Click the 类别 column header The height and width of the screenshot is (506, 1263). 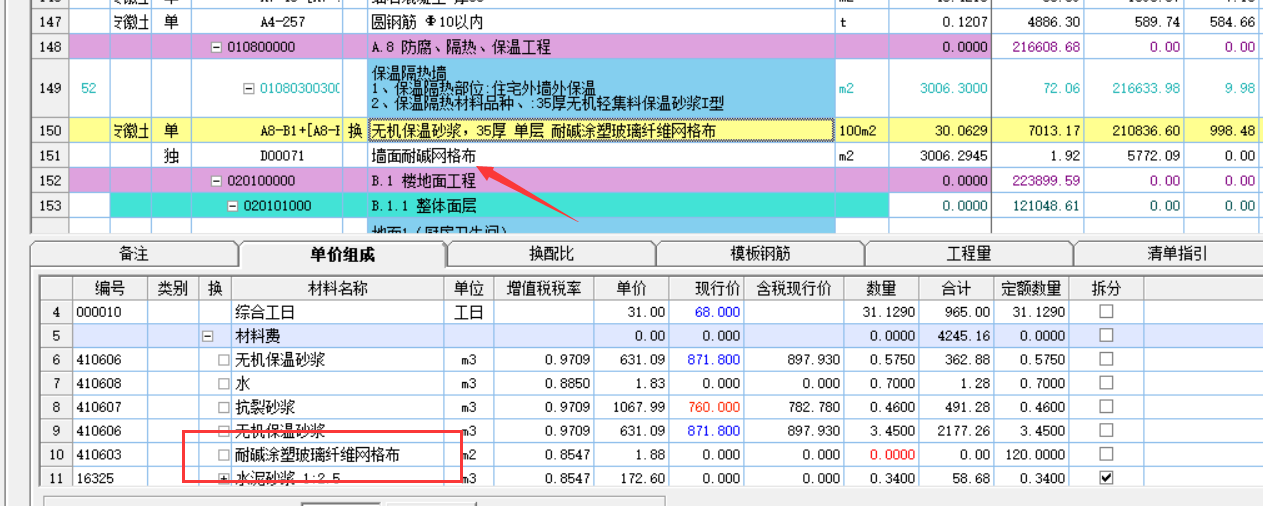pyautogui.click(x=173, y=289)
